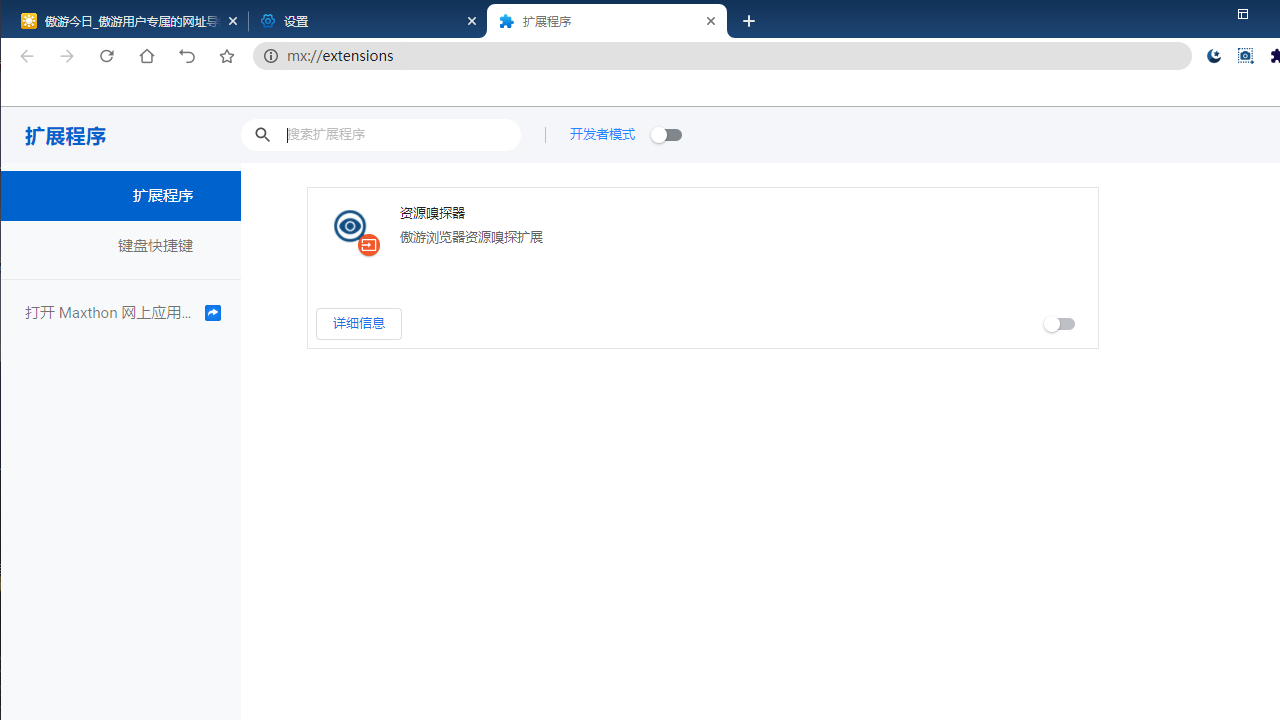Click the undo closed tab icon

tap(187, 56)
